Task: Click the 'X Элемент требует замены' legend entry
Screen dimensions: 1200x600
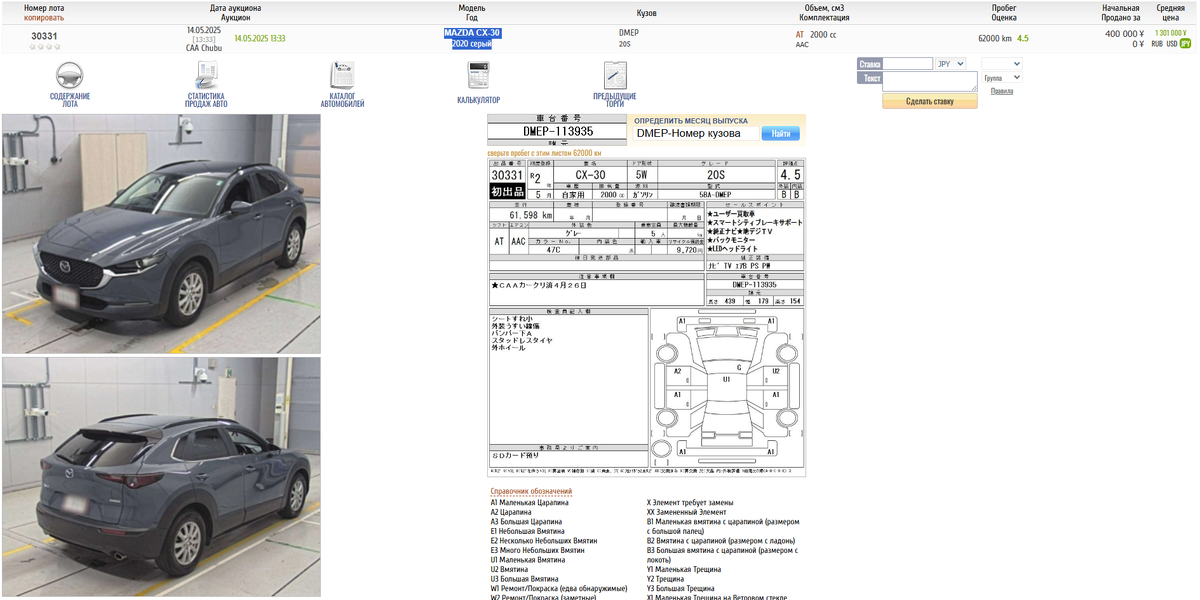Action: 690,502
